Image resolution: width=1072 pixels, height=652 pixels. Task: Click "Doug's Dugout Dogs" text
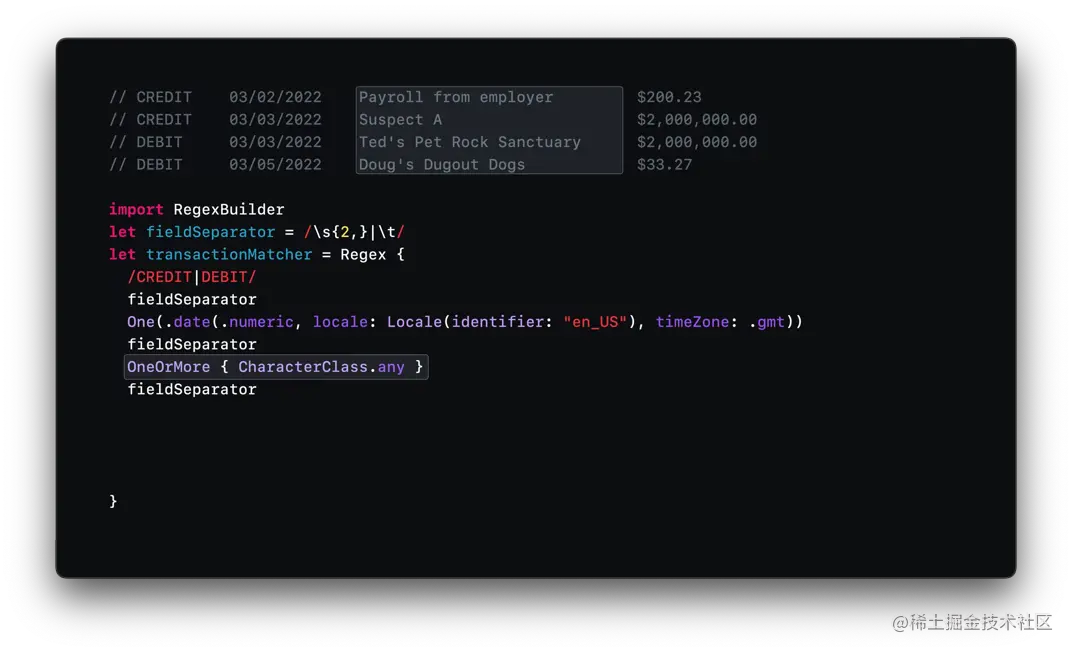click(442, 165)
